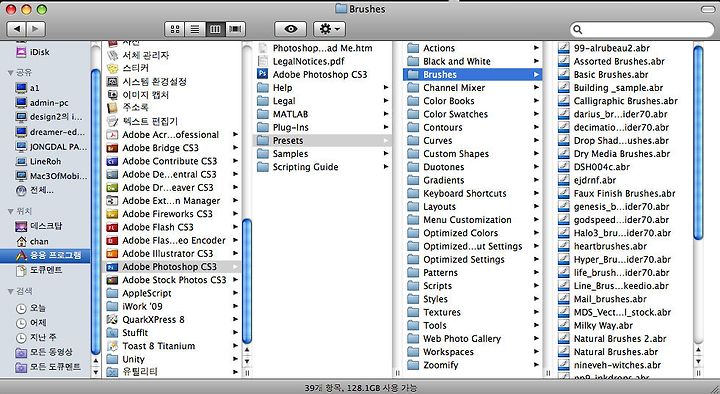
Task: Select Calligraphic Brushes.abr file
Action: point(624,101)
